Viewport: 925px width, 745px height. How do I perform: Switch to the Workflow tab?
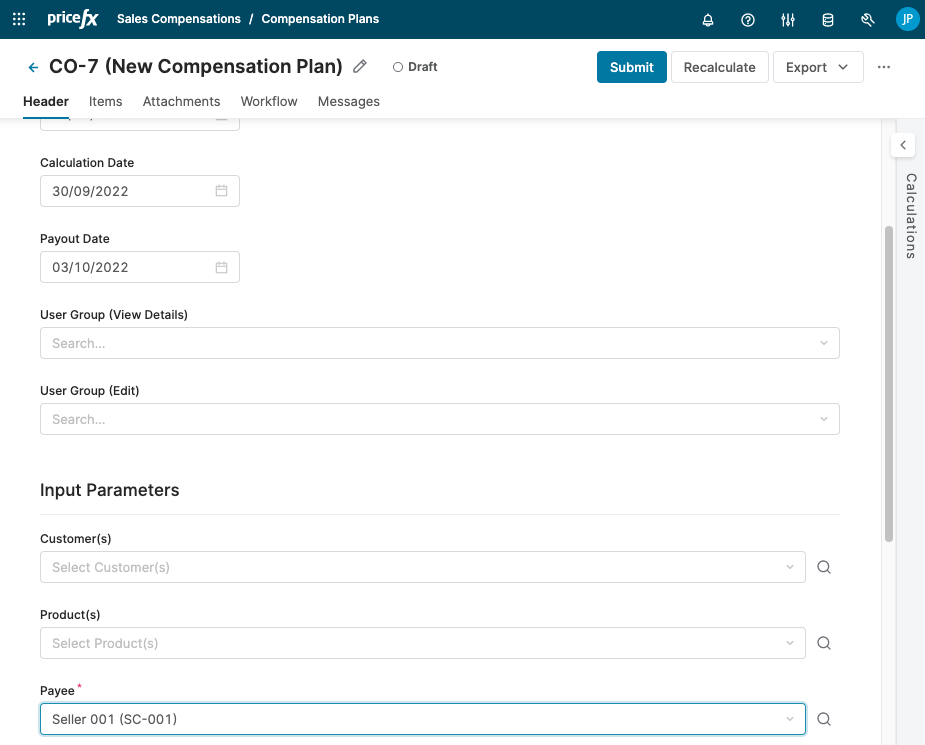click(x=269, y=101)
